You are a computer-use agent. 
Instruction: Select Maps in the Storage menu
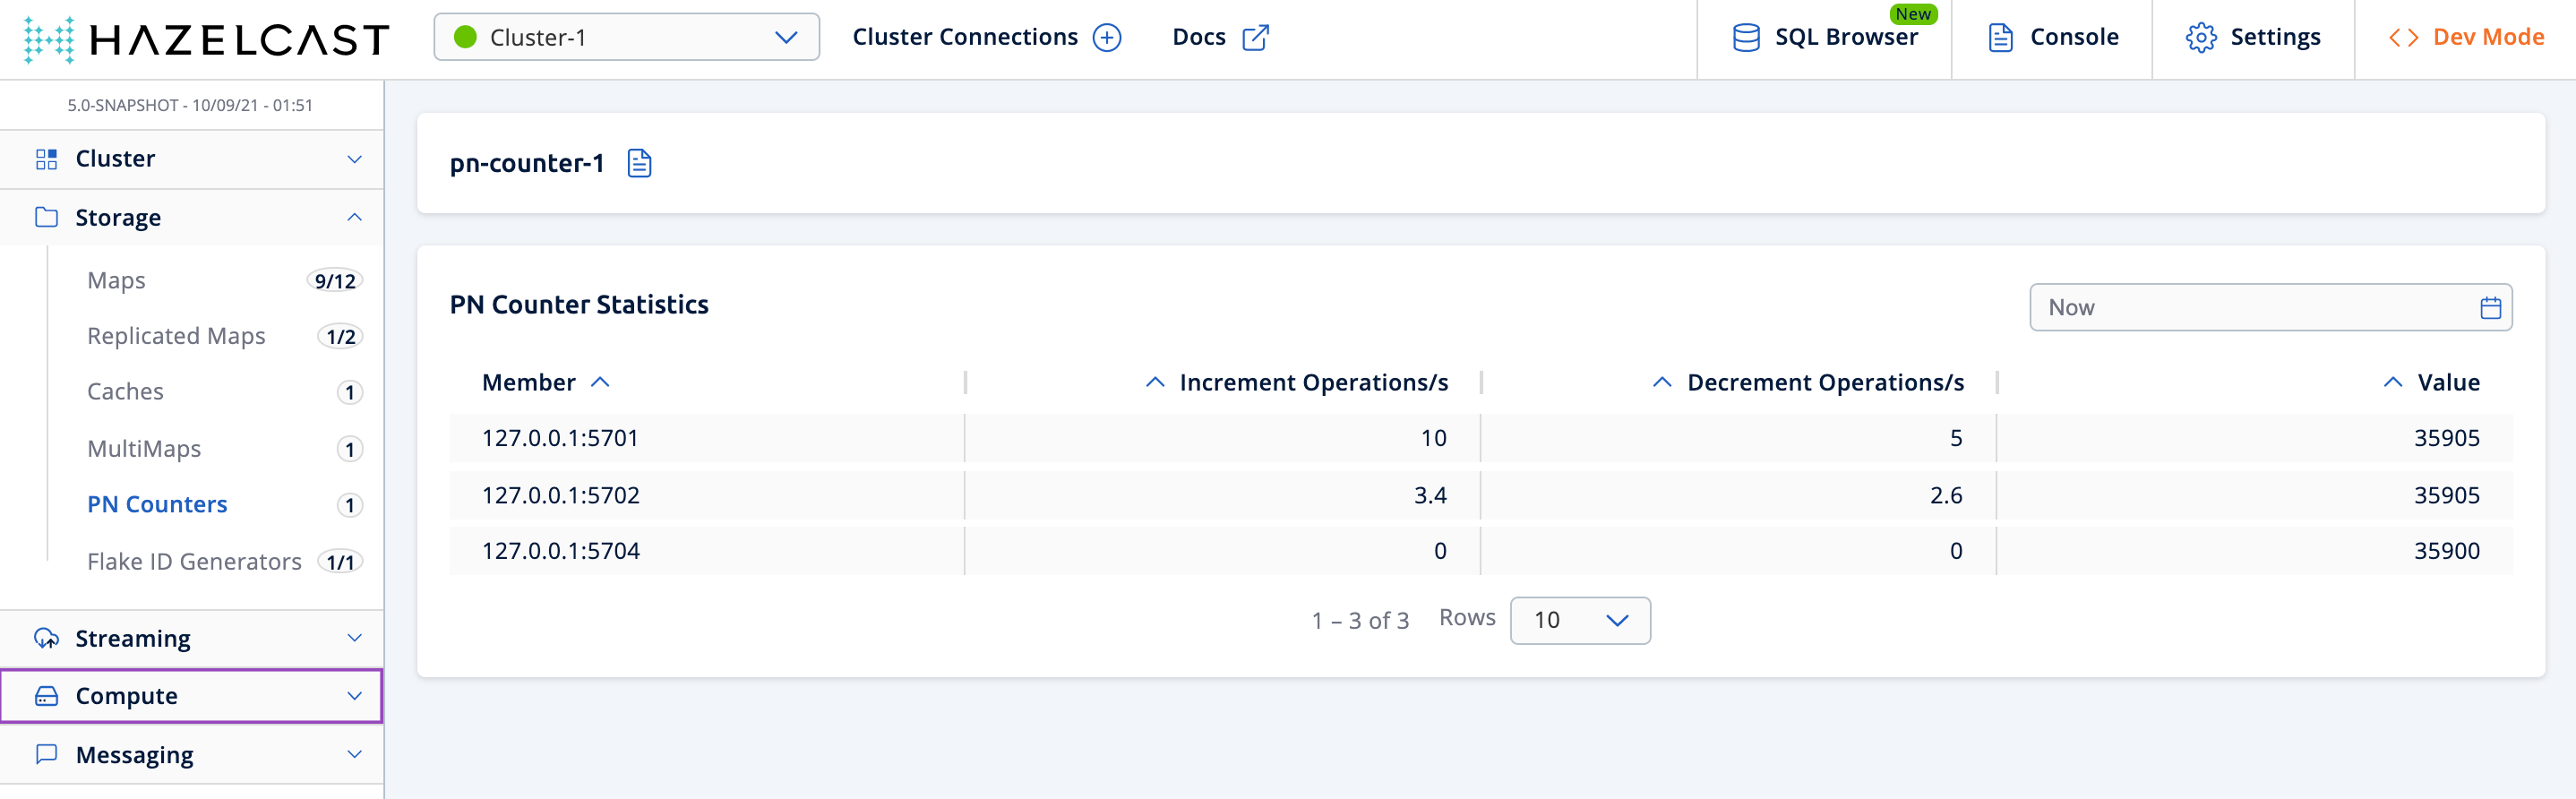coord(116,280)
